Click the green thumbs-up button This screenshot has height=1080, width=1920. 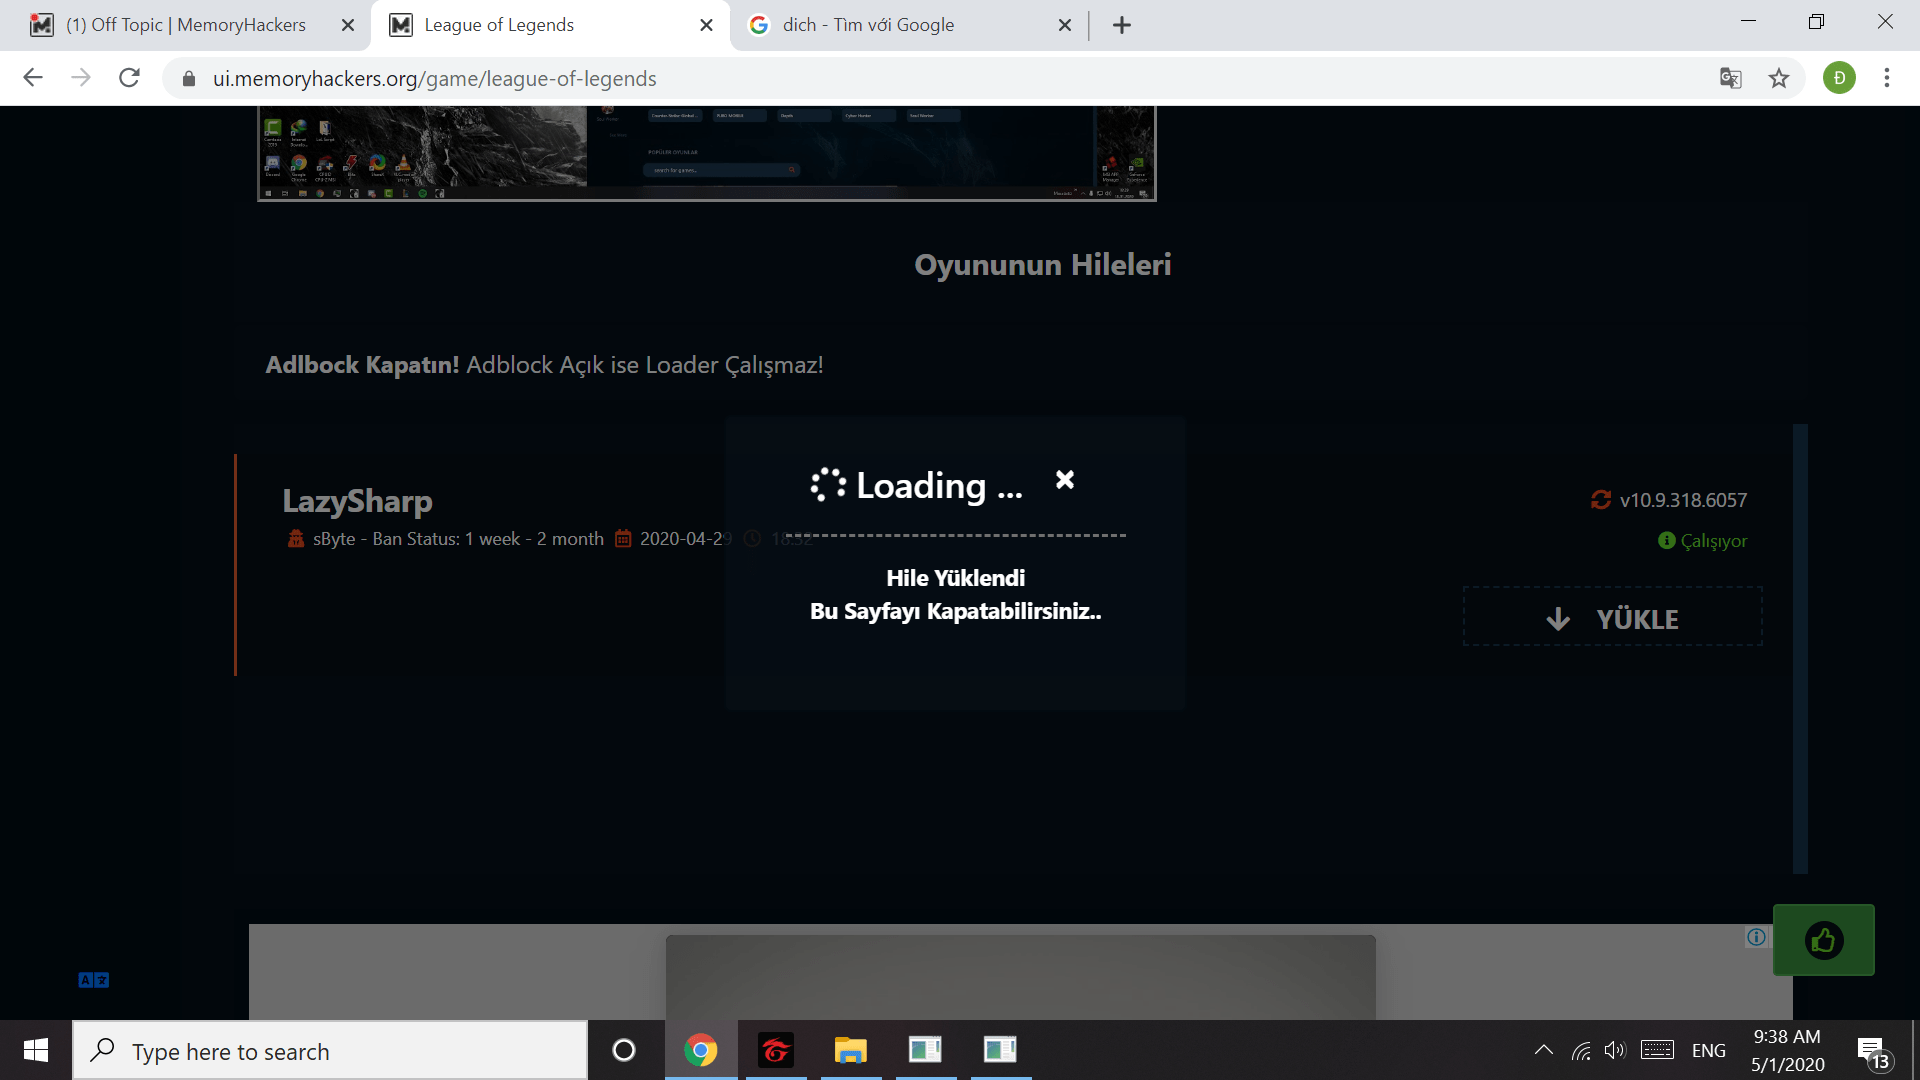tap(1824, 940)
